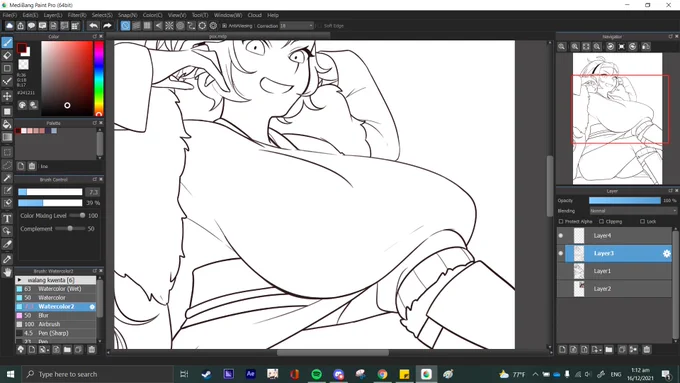Toggle Soft Edge checkbox
680x383 pixels.
pyautogui.click(x=320, y=26)
